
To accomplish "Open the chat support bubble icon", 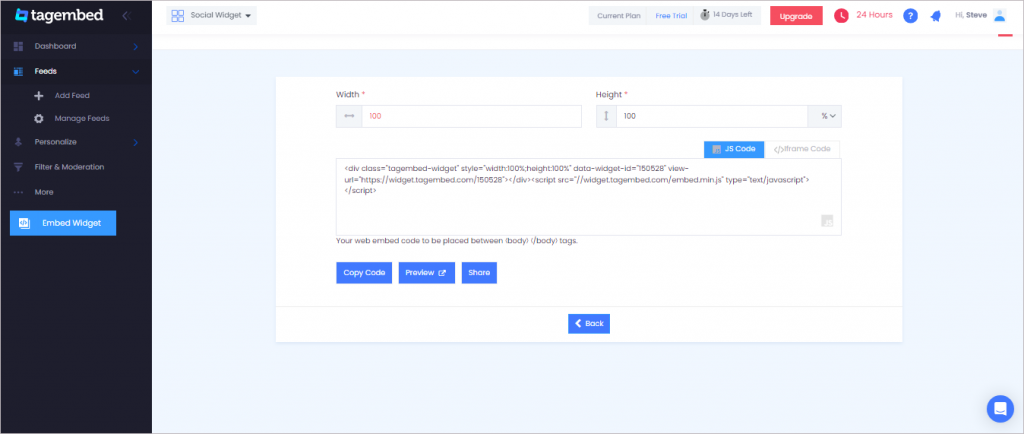I will coord(1000,409).
